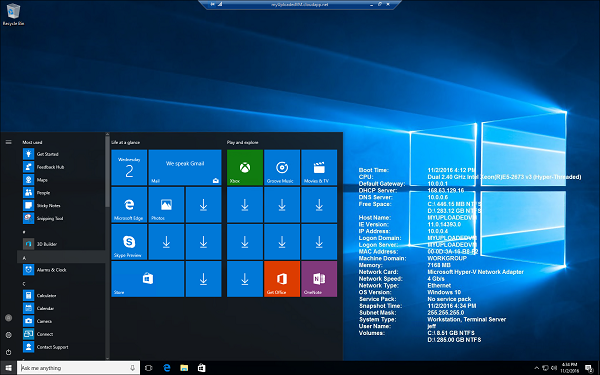Viewport: 600px width, 375px height.
Task: Open the Action Center notifications icon
Action: pyautogui.click(x=589, y=368)
